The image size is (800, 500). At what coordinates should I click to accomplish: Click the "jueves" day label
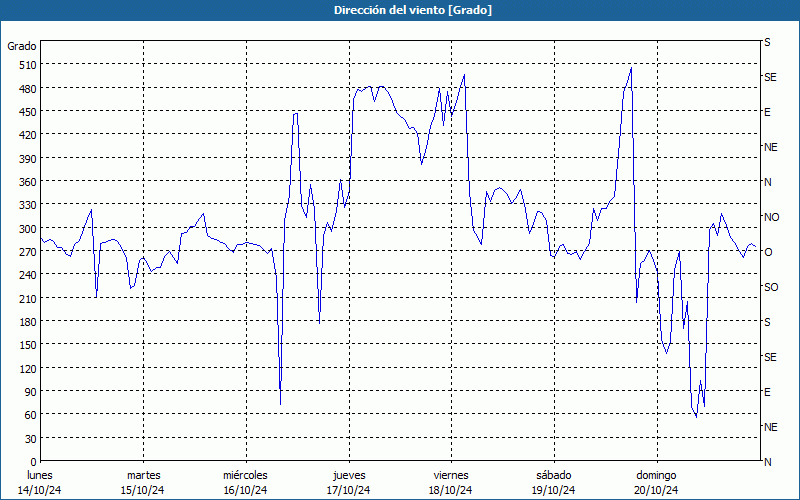pos(349,475)
